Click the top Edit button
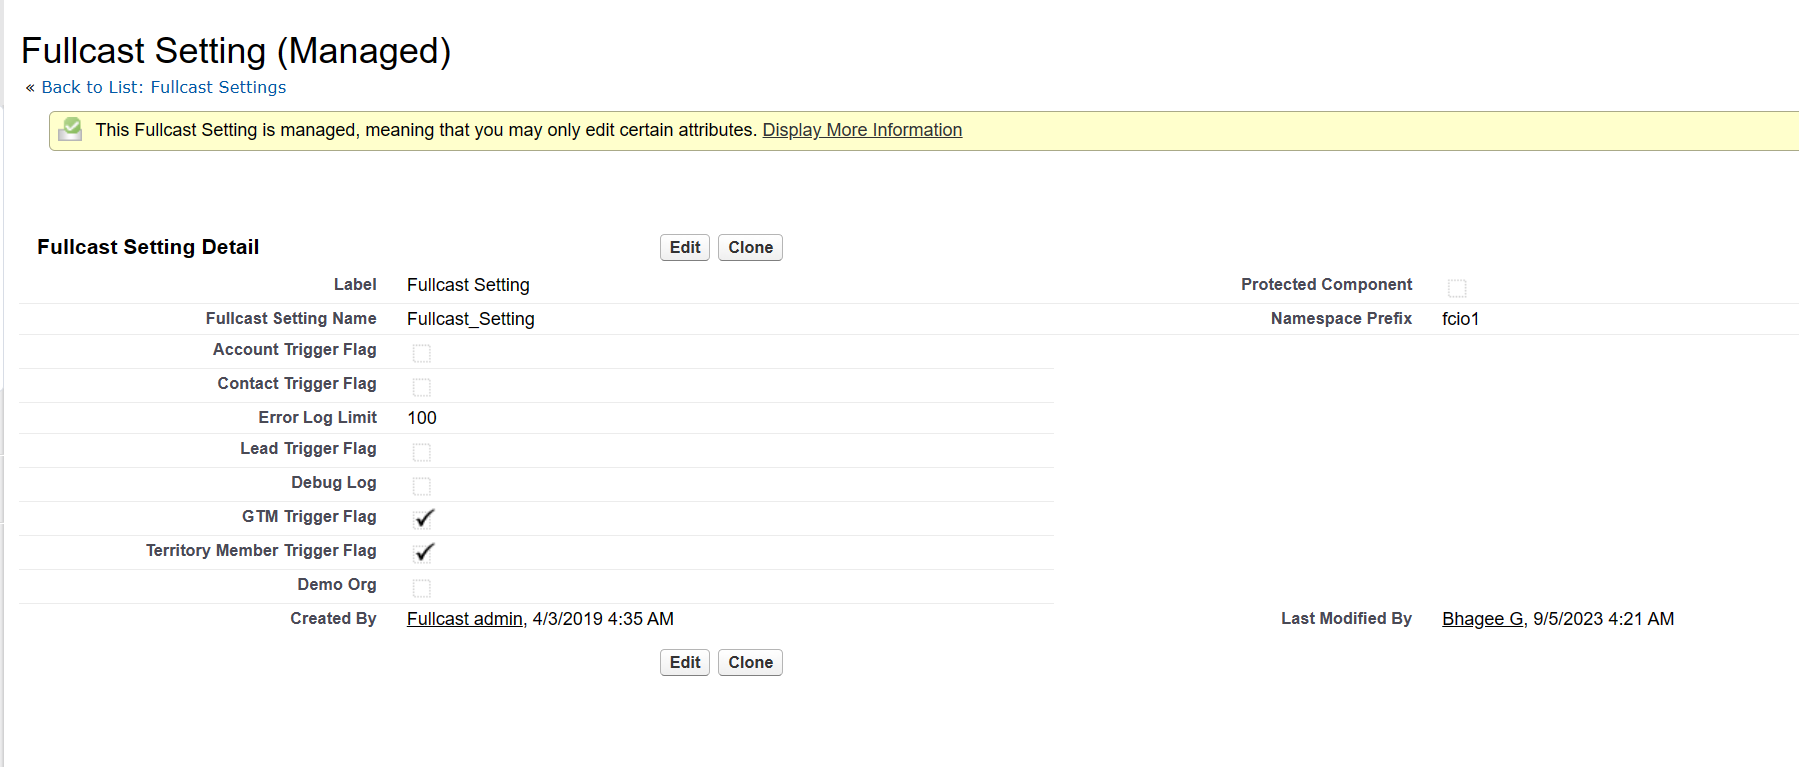1799x767 pixels. pos(685,247)
